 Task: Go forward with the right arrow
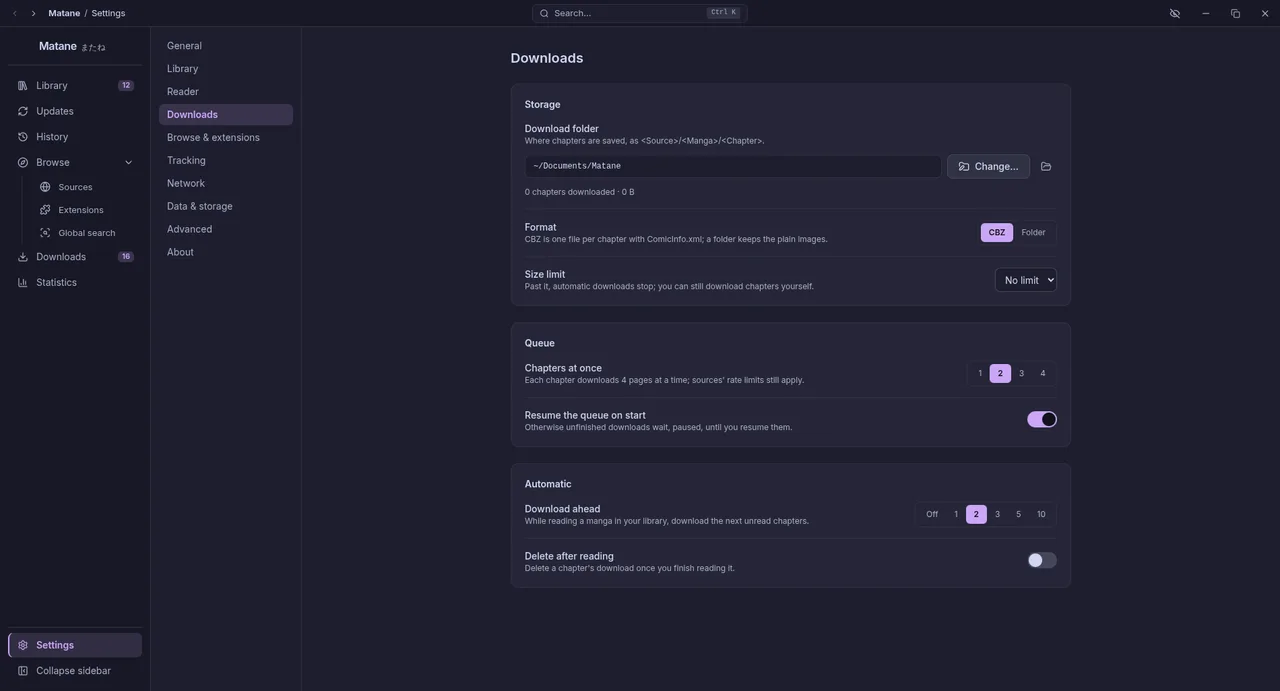tap(33, 13)
